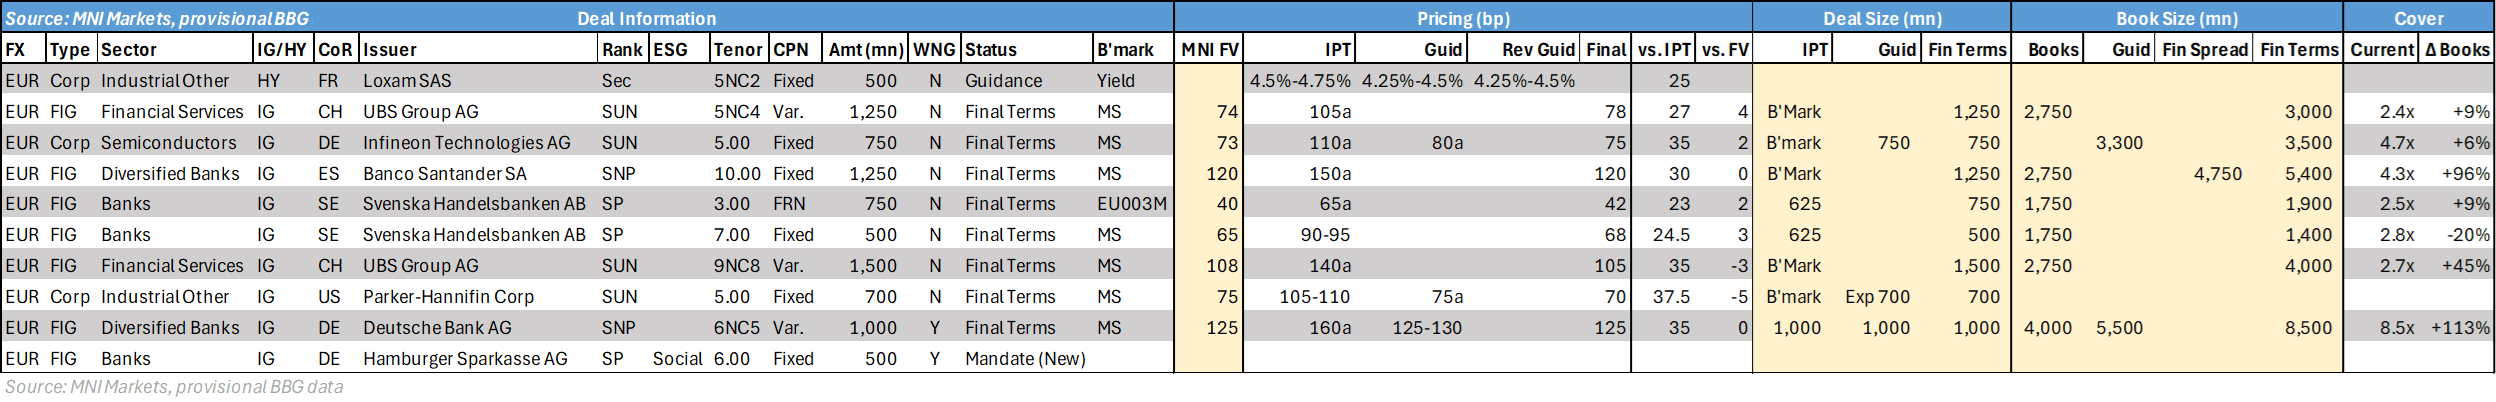This screenshot has height=402, width=2496.
Task: Select the "Guidance" status cell
Action: tap(1003, 80)
